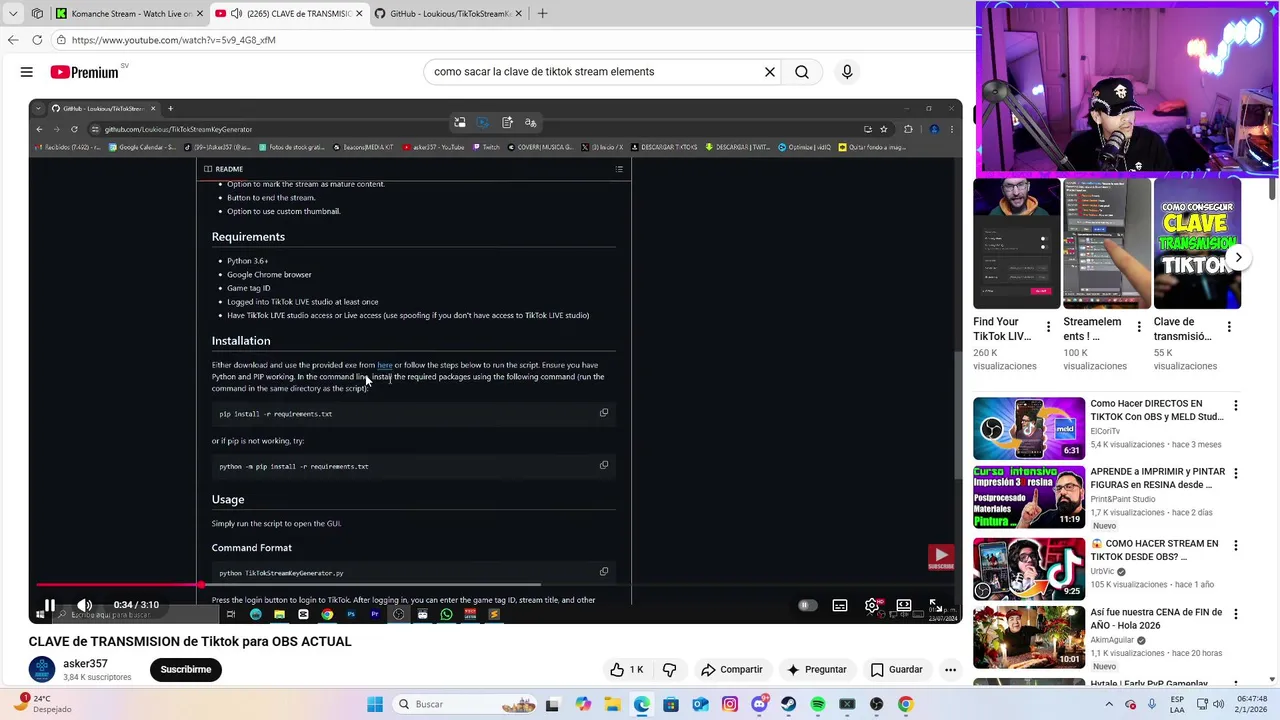Open more actions menu beside Guardar
Viewport: 1280px width, 720px height.
950,670
